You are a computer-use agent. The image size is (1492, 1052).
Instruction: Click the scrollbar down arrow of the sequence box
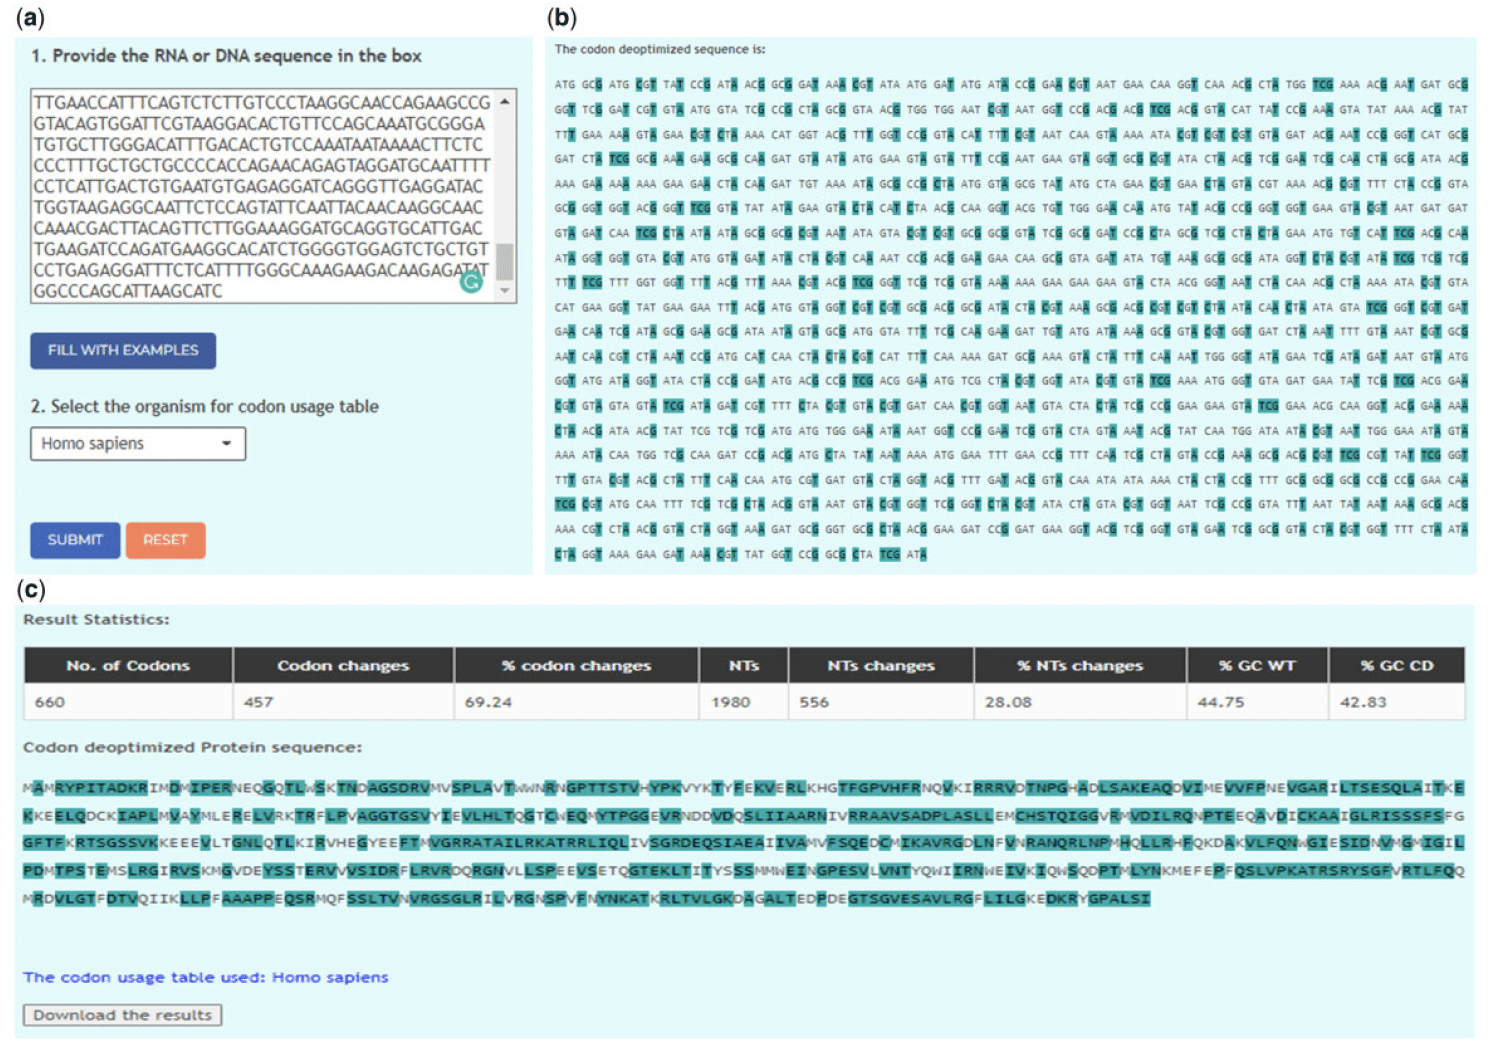tap(505, 290)
